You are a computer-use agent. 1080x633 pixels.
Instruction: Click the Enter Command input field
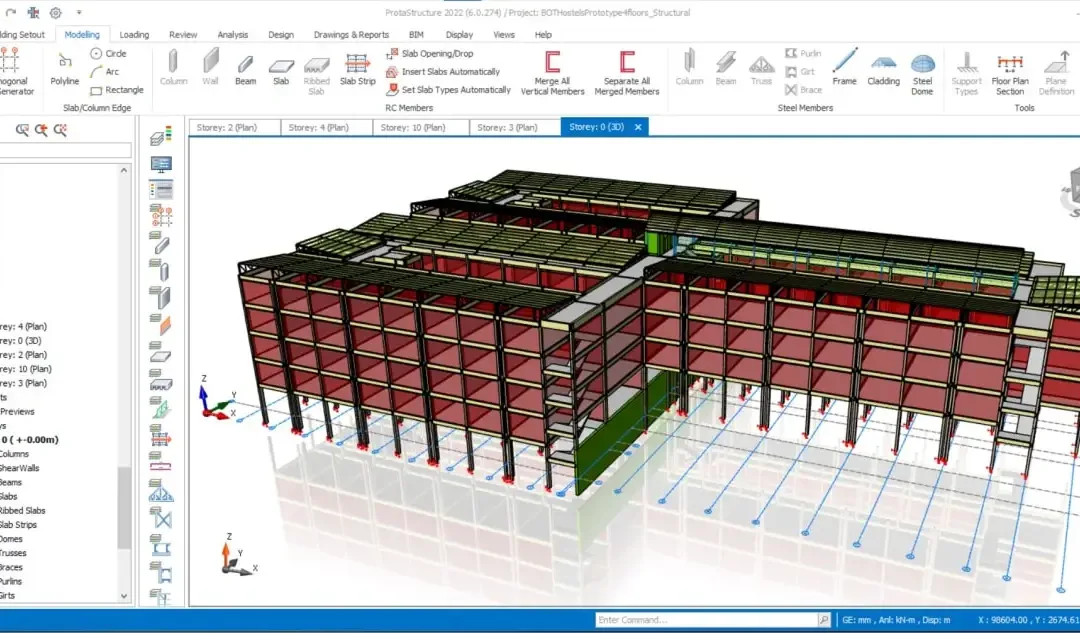[x=707, y=620]
